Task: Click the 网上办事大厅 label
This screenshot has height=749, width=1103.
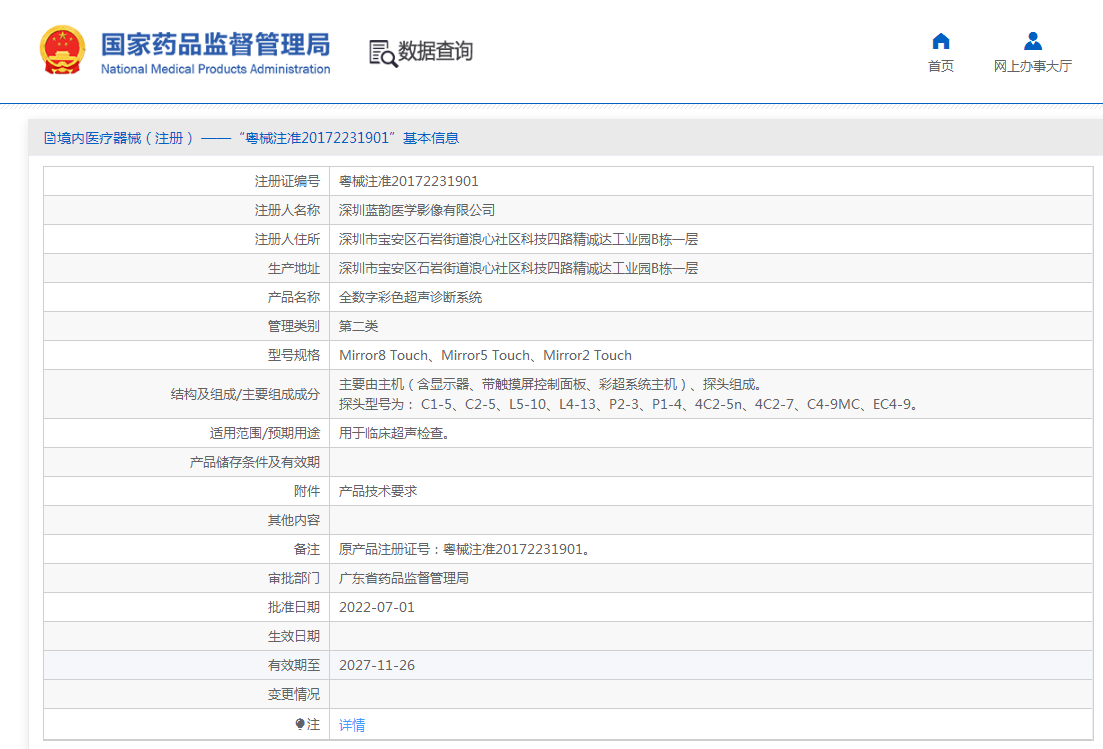Action: pyautogui.click(x=1033, y=66)
